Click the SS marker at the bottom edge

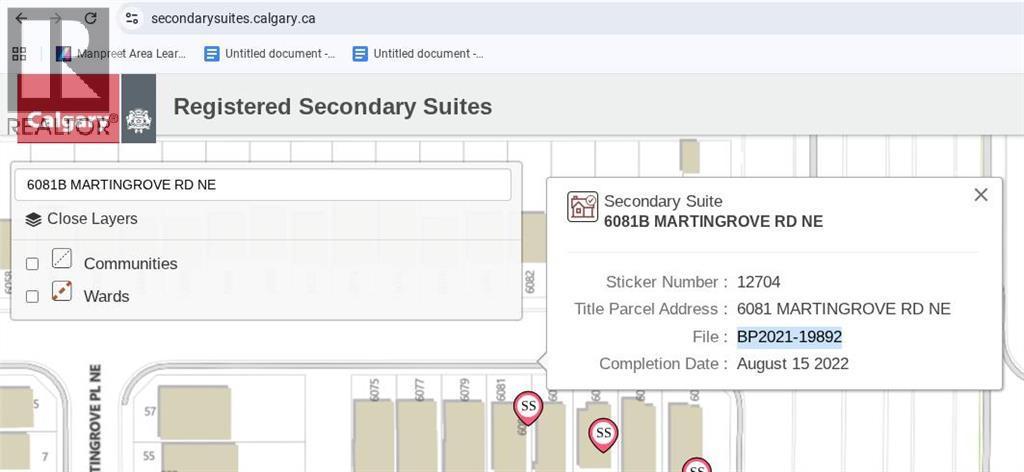[696, 466]
